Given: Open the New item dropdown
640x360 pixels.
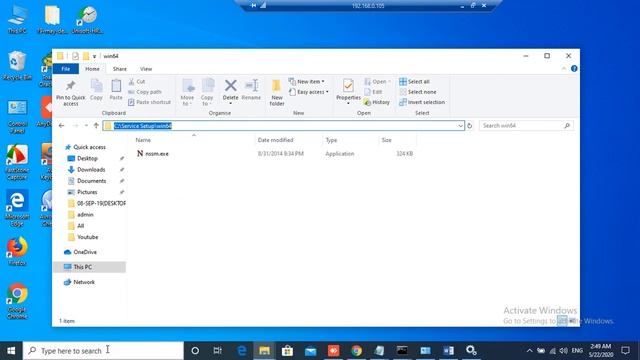Looking at the screenshot, I should click(x=307, y=82).
